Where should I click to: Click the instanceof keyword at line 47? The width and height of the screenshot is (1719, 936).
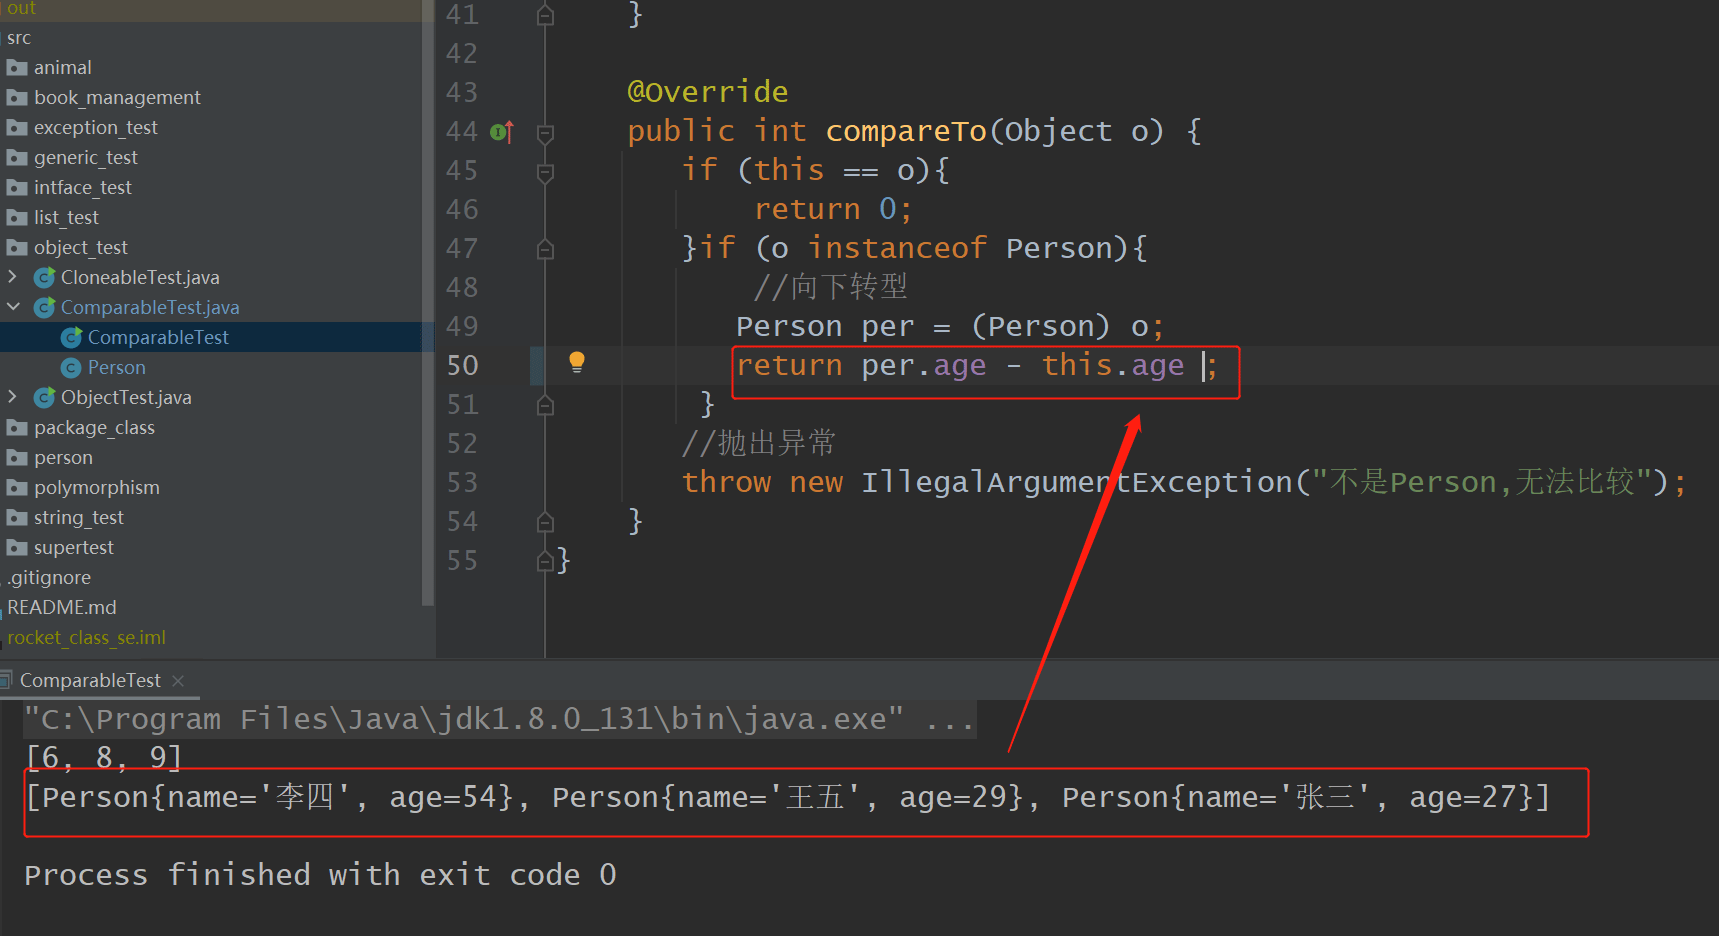(x=898, y=249)
